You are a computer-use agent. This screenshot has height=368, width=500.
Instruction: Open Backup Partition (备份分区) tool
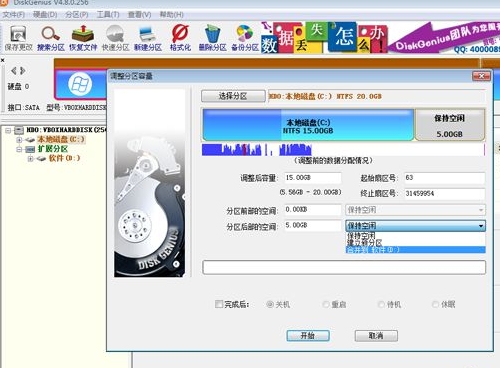245,38
